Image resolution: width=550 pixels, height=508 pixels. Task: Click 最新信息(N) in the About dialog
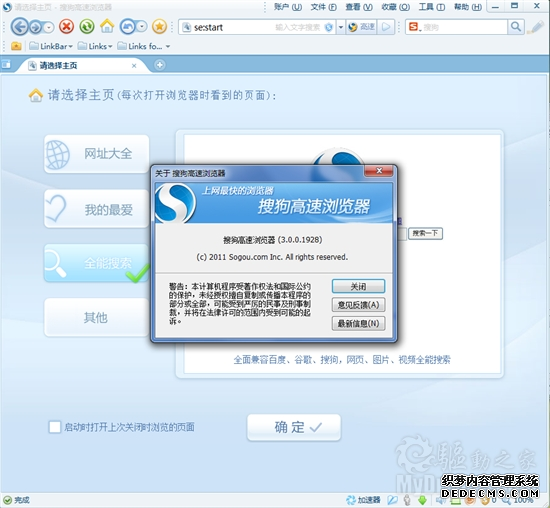[x=358, y=323]
